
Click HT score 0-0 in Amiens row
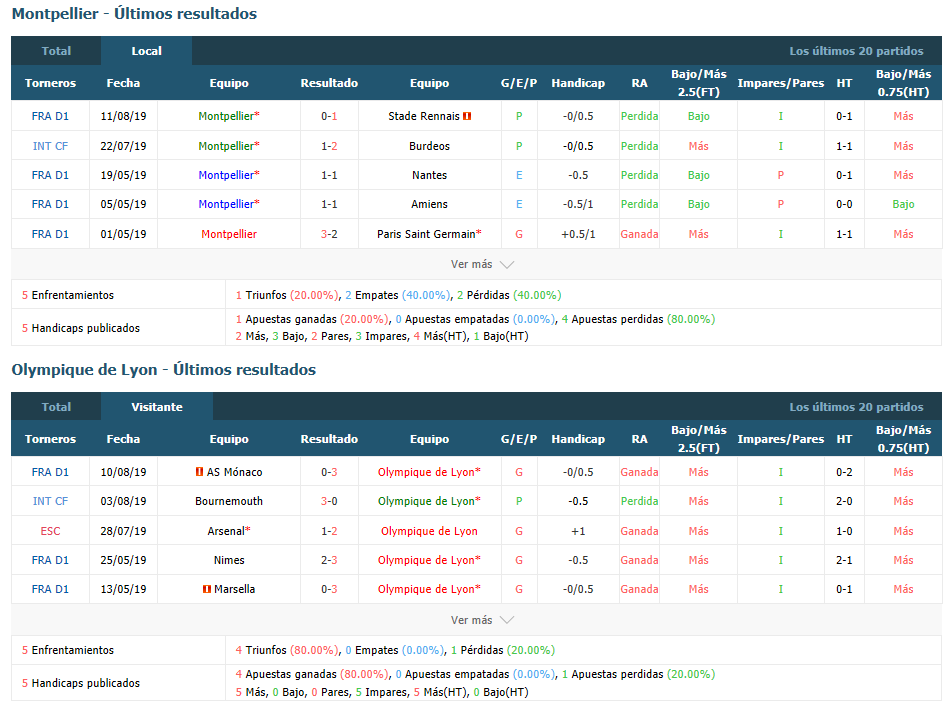pos(844,204)
